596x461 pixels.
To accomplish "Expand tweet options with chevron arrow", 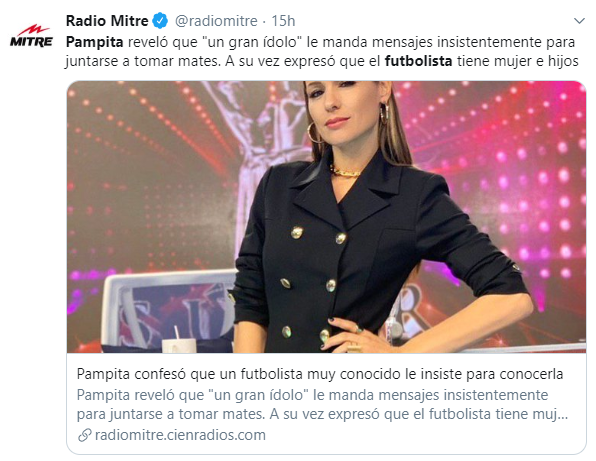I will pos(579,21).
